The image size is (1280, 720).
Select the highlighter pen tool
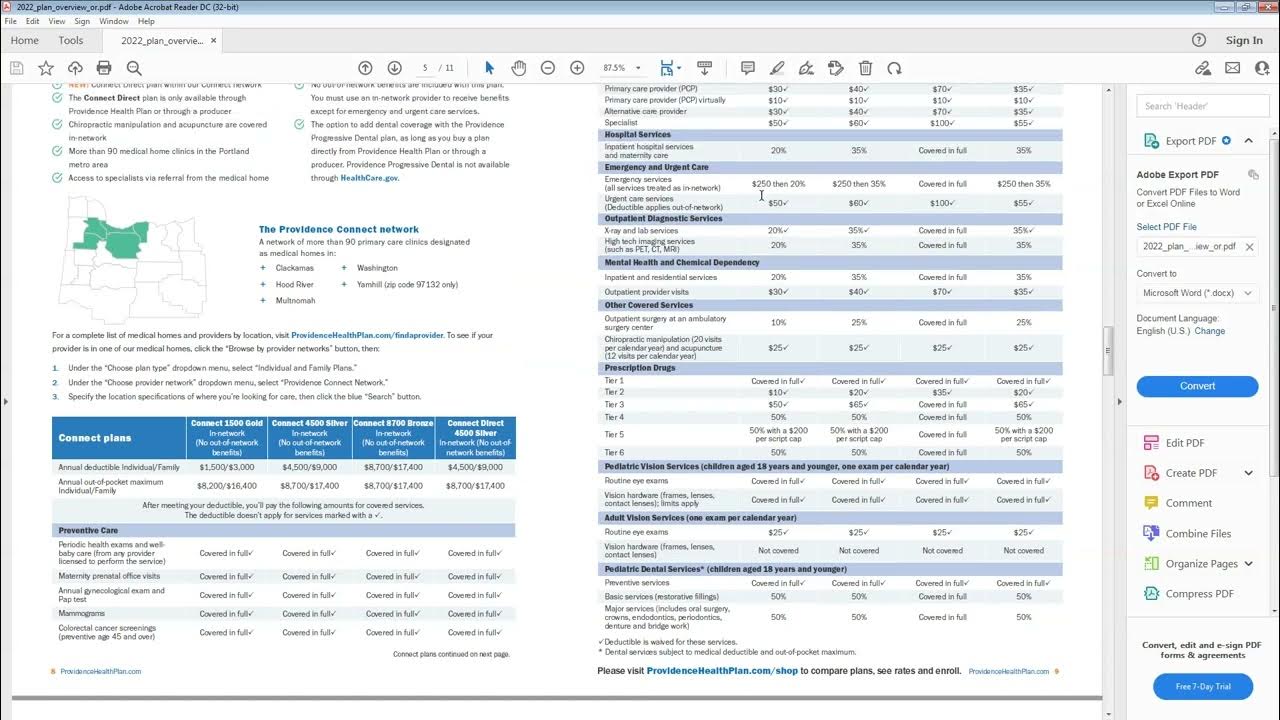[777, 68]
